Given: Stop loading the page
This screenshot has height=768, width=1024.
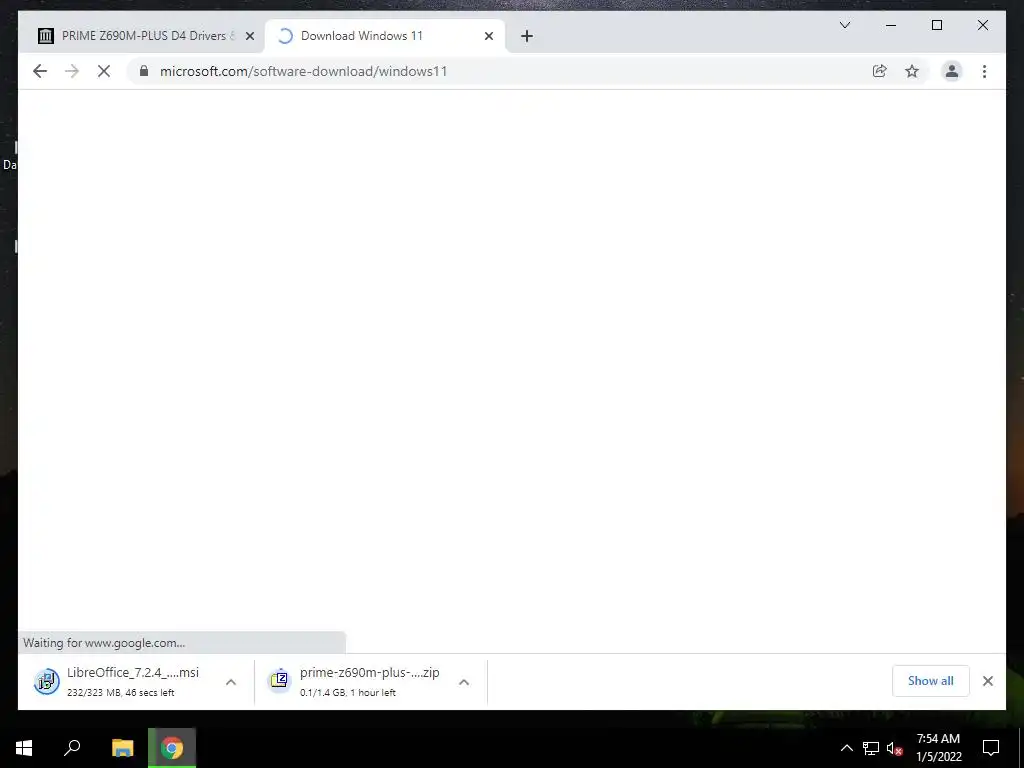Looking at the screenshot, I should pyautogui.click(x=104, y=71).
